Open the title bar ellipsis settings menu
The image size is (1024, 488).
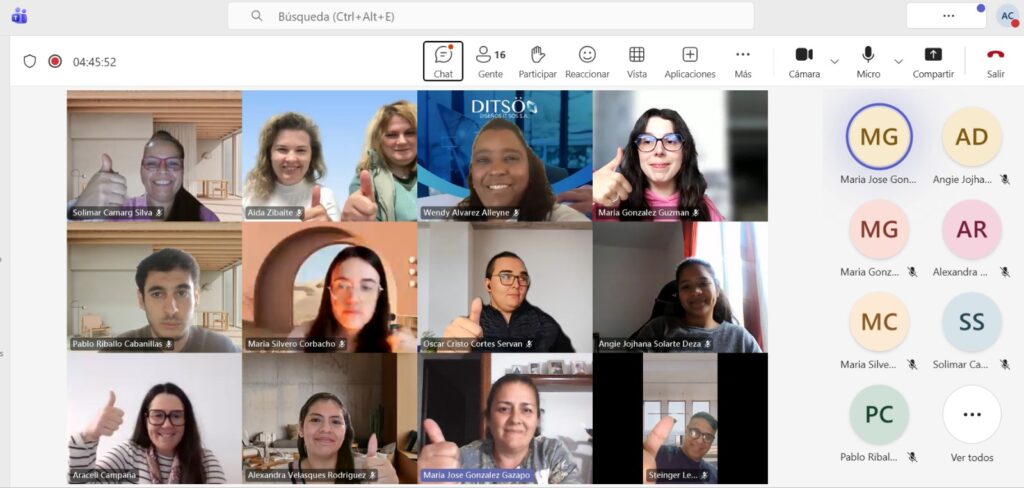point(948,16)
